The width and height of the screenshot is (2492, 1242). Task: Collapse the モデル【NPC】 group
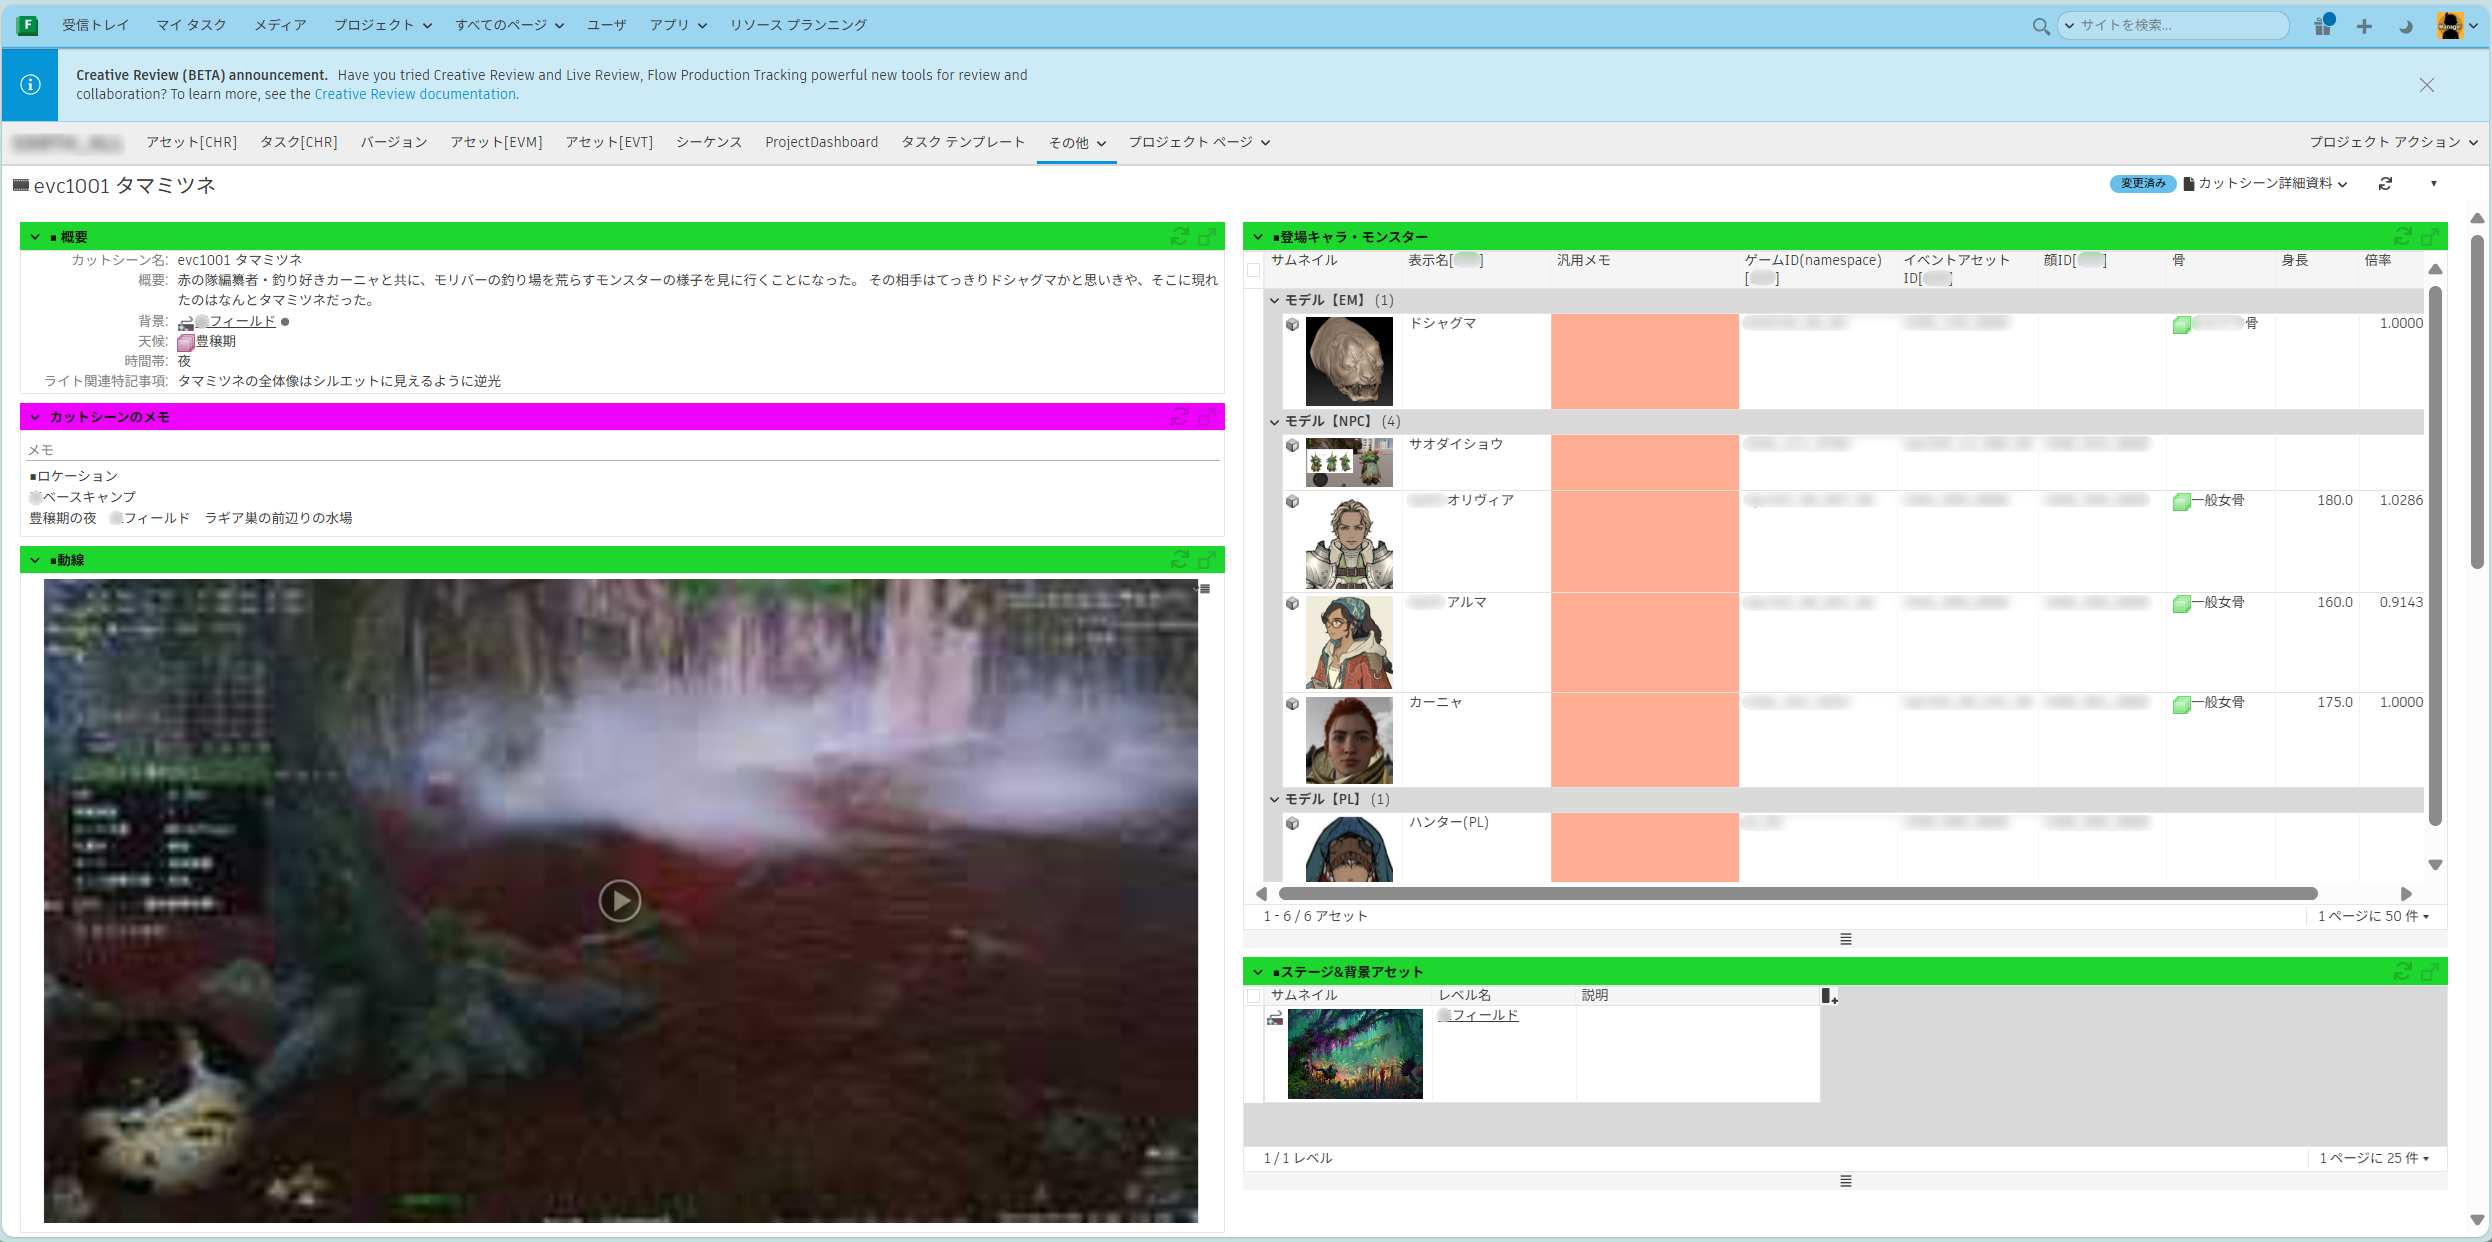click(x=1274, y=421)
